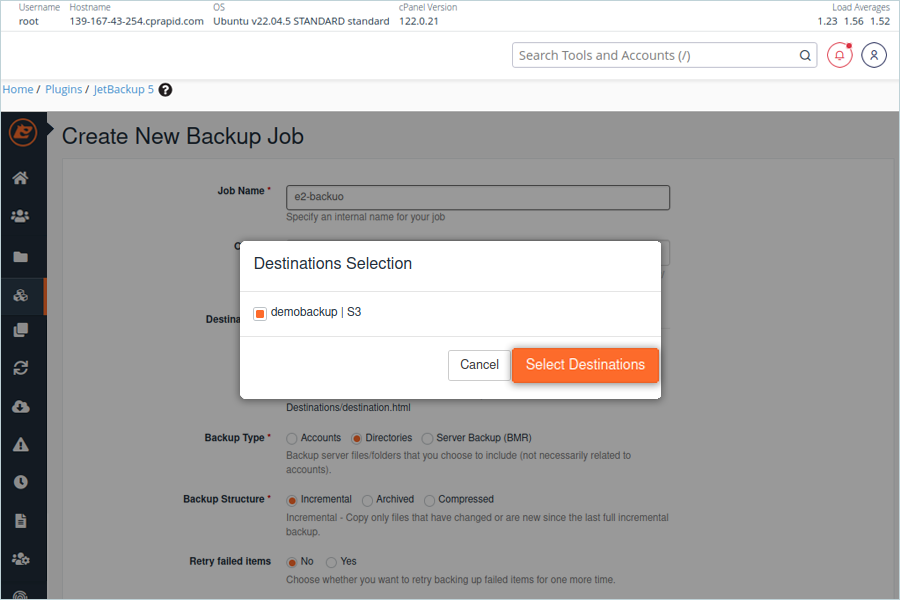Open the Clone Jobs copy sidebar icon
The image size is (900, 600).
coord(21,330)
